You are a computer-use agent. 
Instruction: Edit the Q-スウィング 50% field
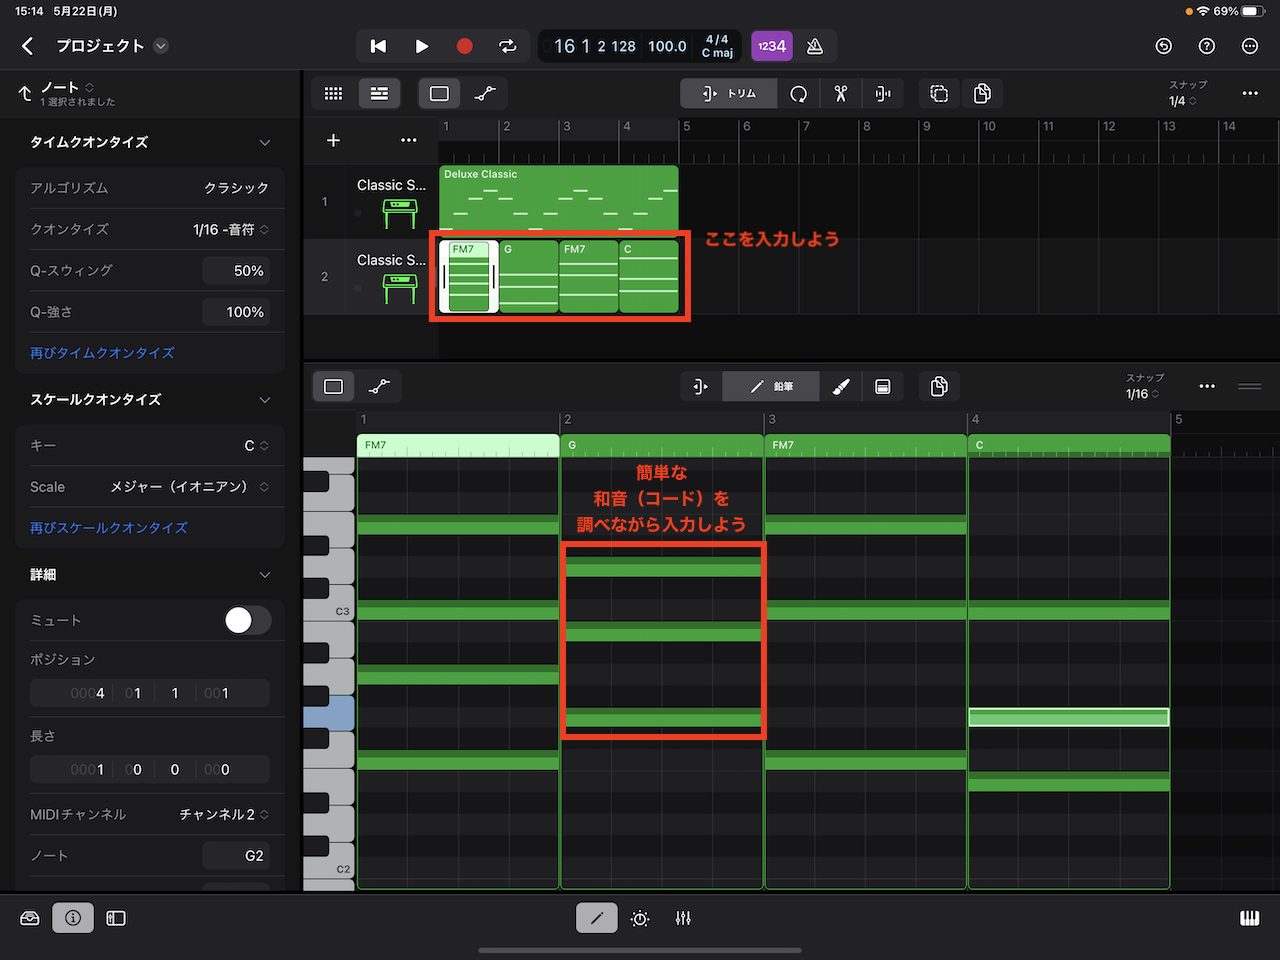tap(236, 271)
